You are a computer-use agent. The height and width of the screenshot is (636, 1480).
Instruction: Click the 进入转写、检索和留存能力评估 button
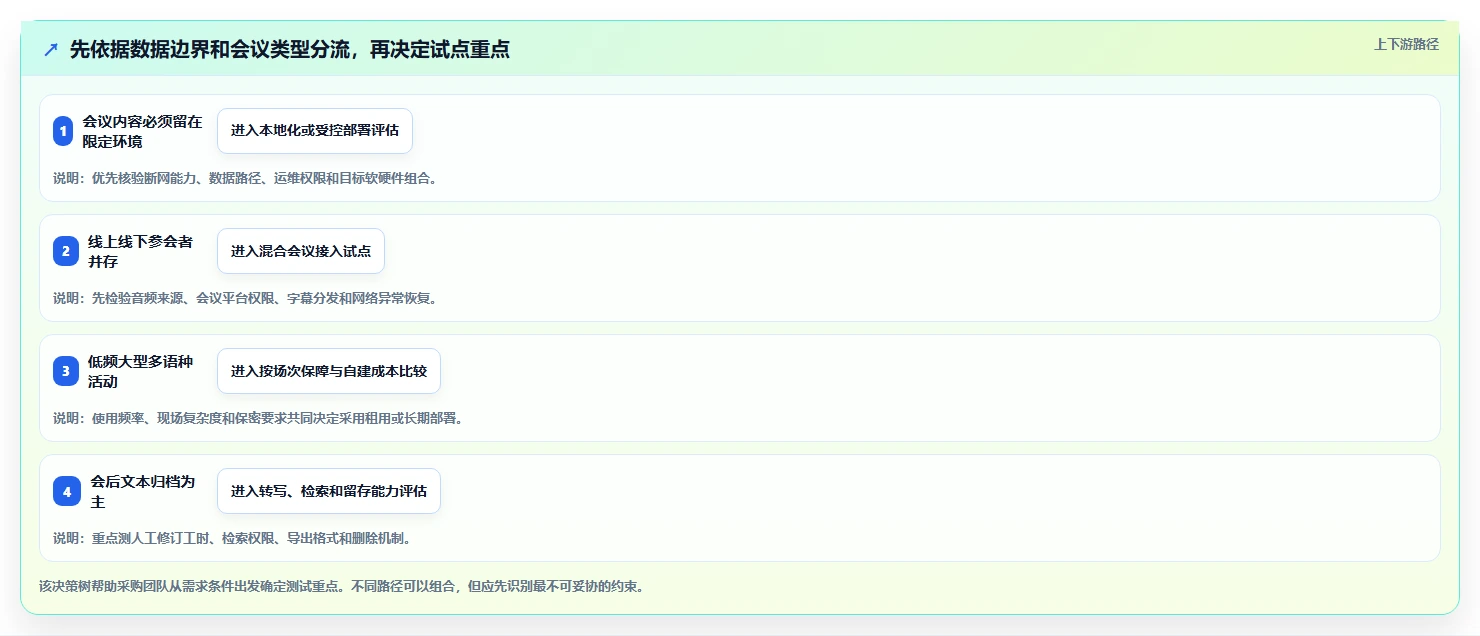pyautogui.click(x=329, y=491)
